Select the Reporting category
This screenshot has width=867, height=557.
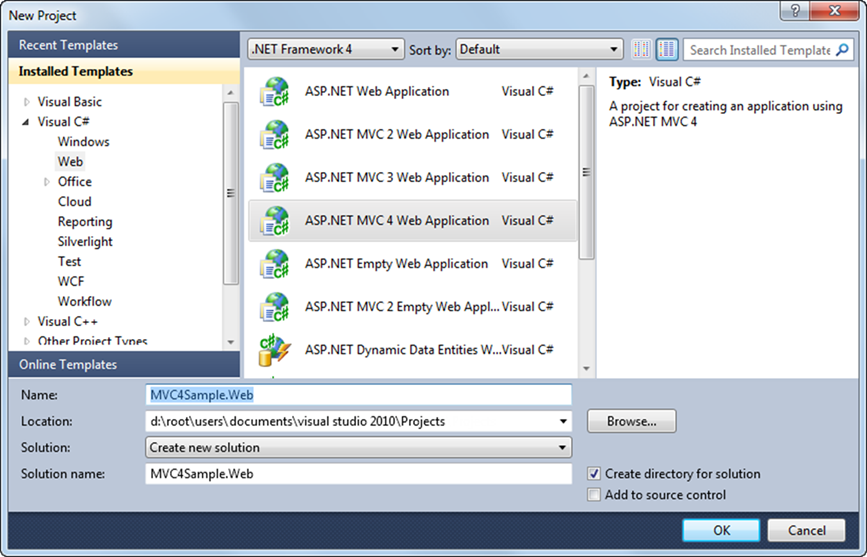click(85, 222)
